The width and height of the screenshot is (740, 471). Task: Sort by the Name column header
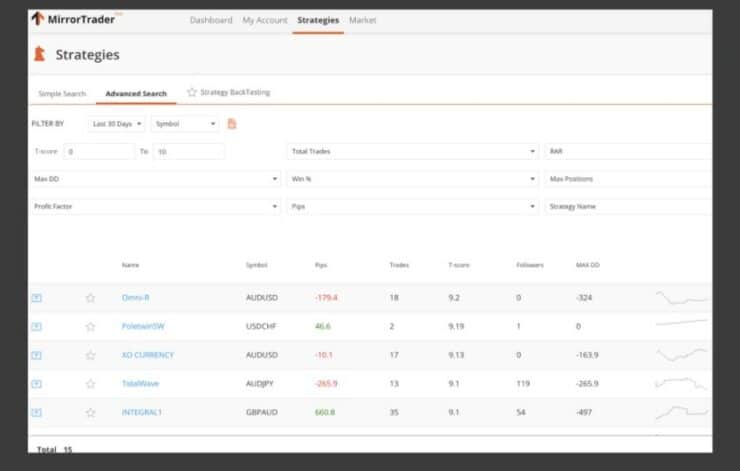[130, 265]
